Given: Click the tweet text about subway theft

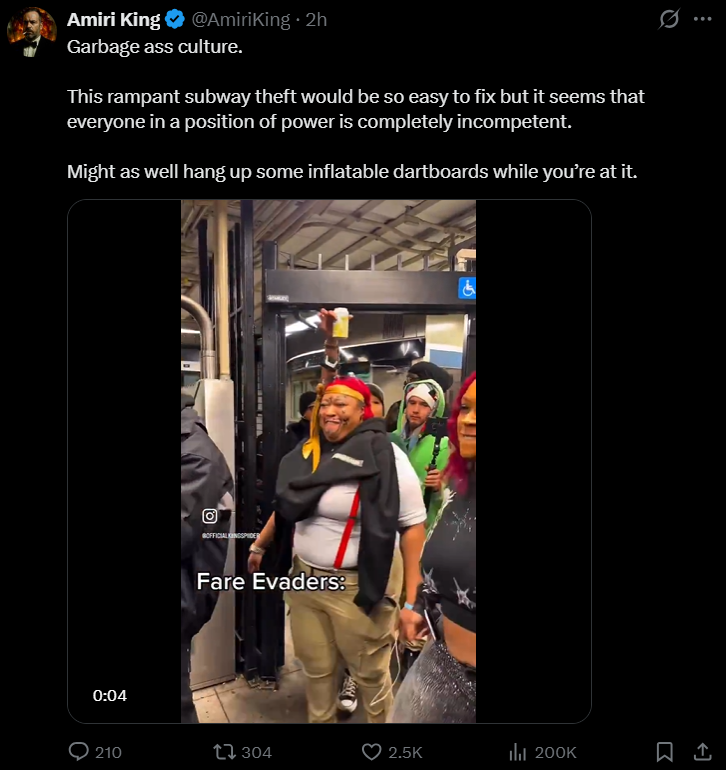Looking at the screenshot, I should [x=356, y=109].
